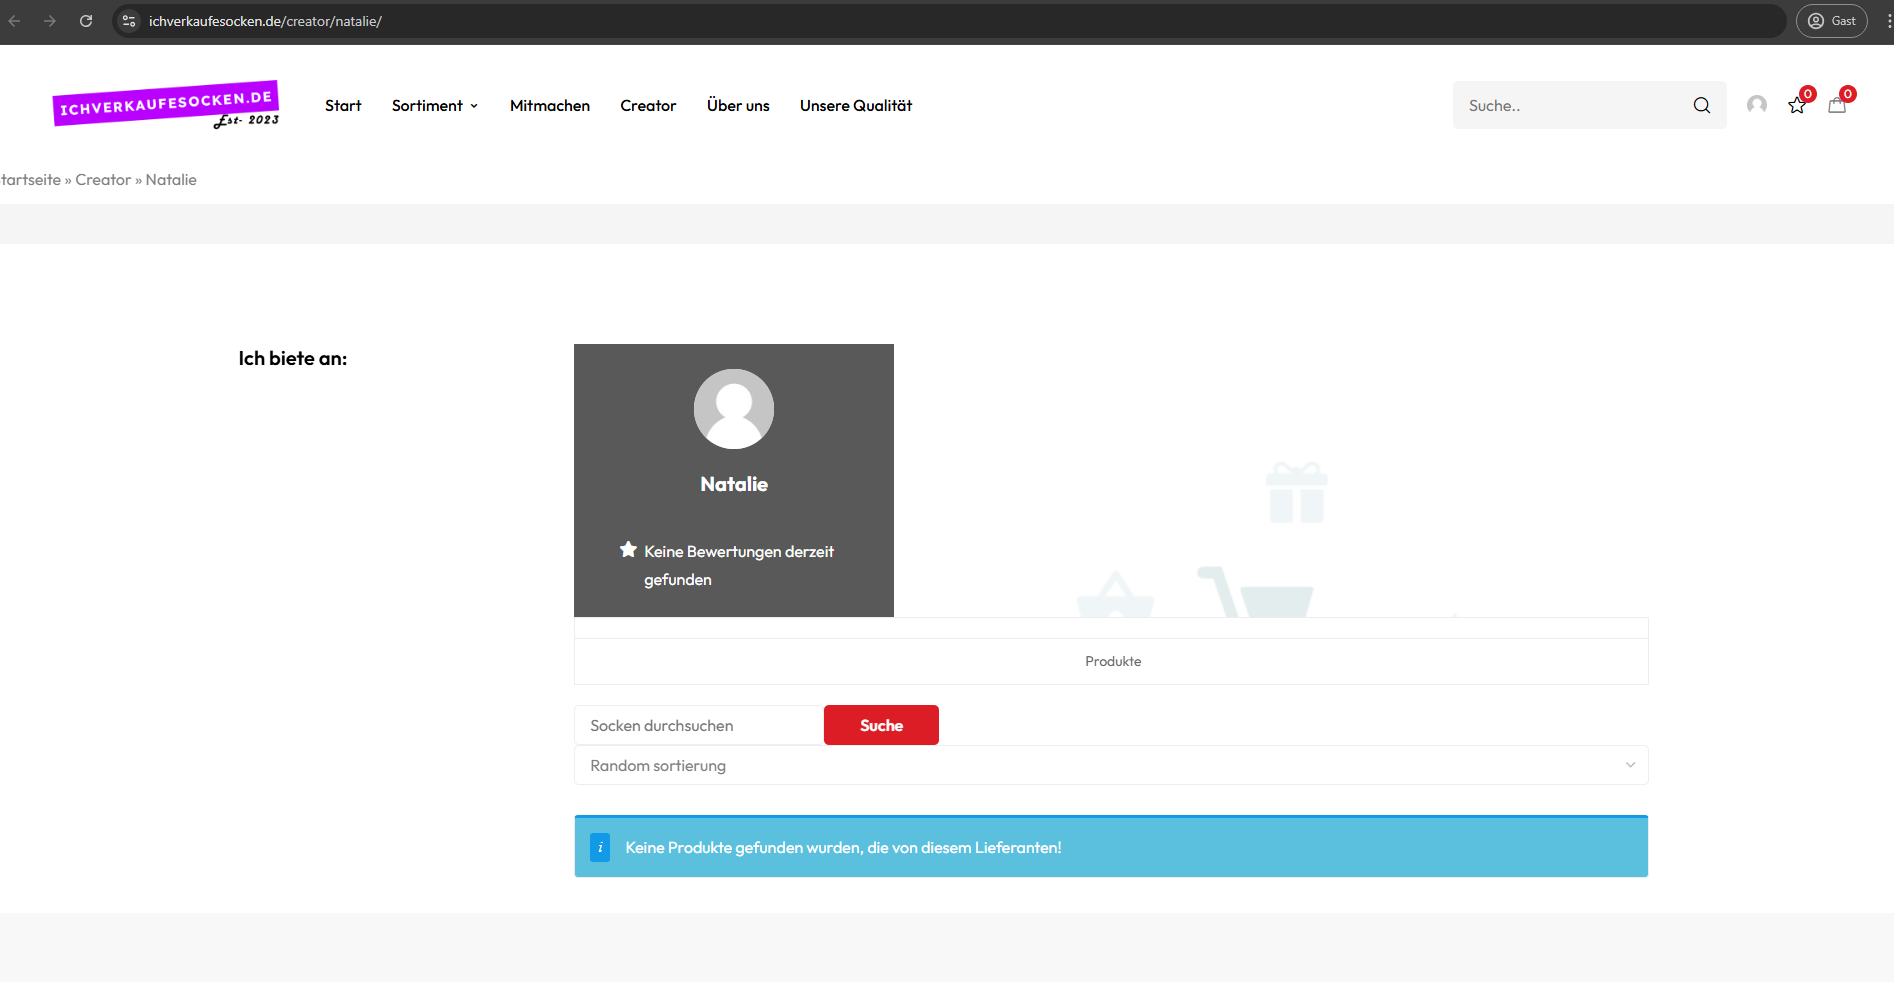Focus the top Suche.. search field
Viewport: 1894px width, 982px height.
pyautogui.click(x=1570, y=105)
